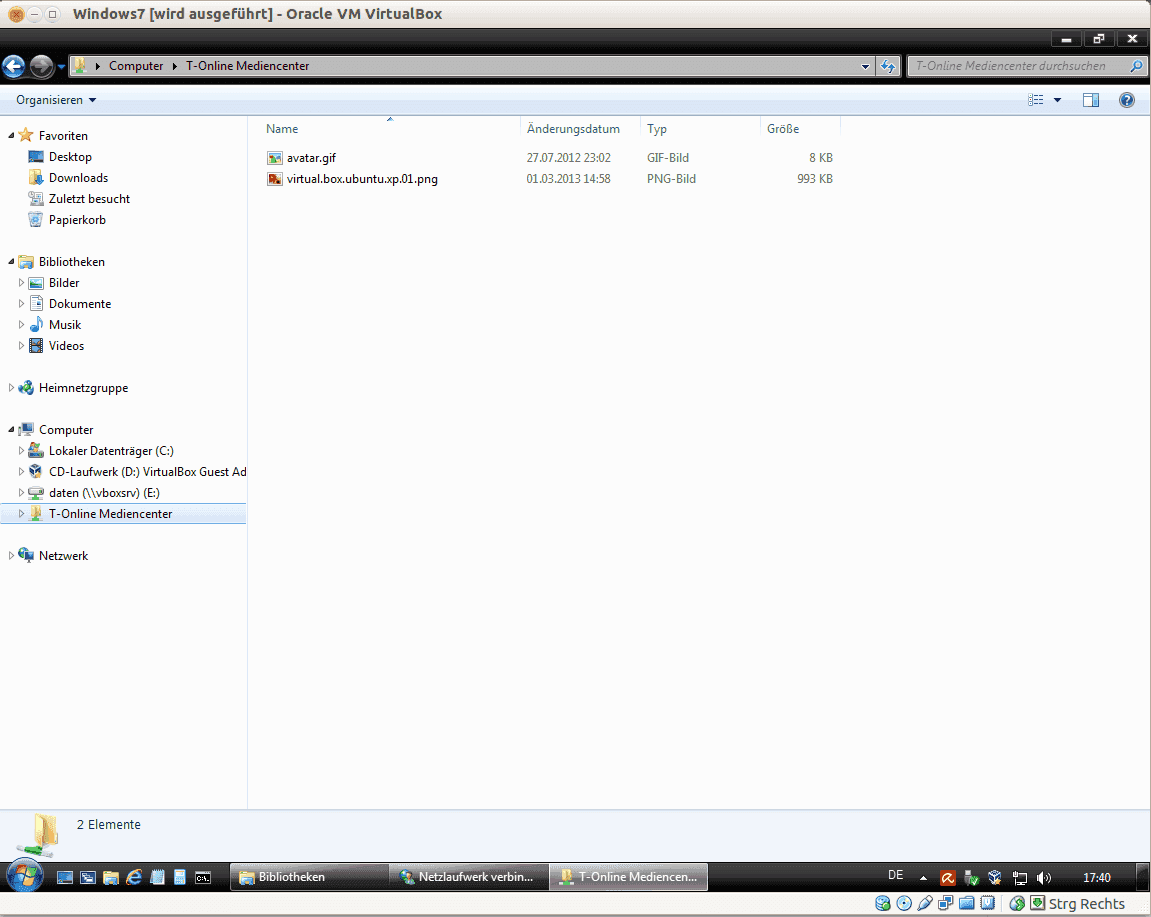Open network status tray icon
Image resolution: width=1151 pixels, height=917 pixels.
1020,878
